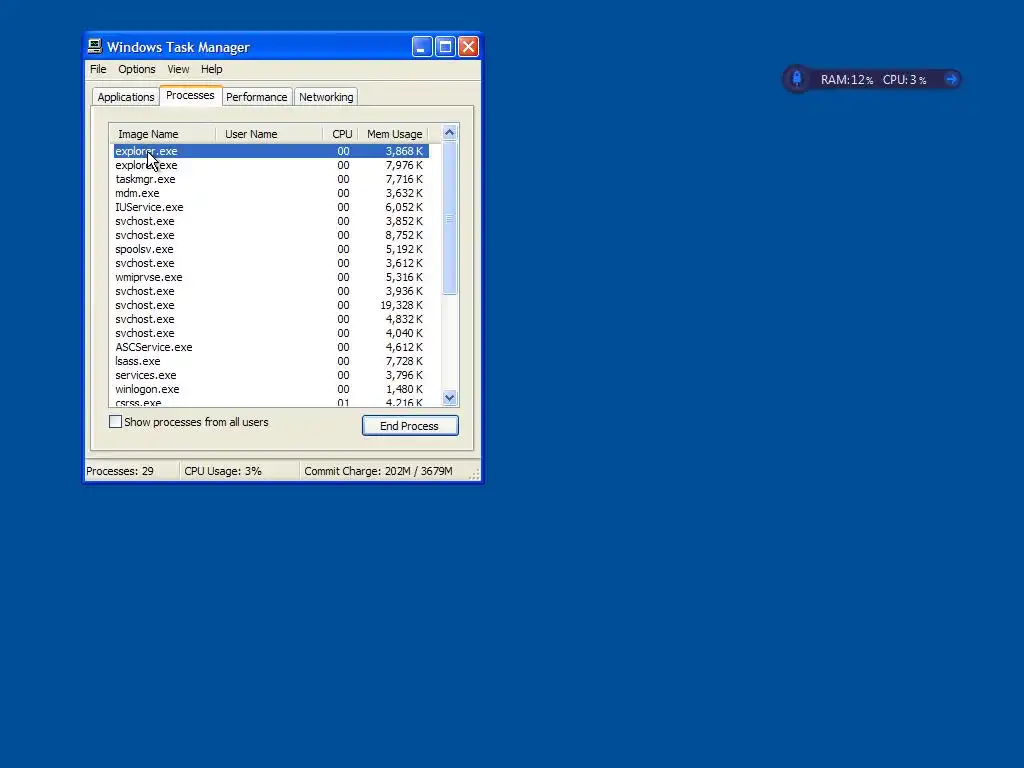Open the View menu
The width and height of the screenshot is (1024, 768).
click(178, 69)
